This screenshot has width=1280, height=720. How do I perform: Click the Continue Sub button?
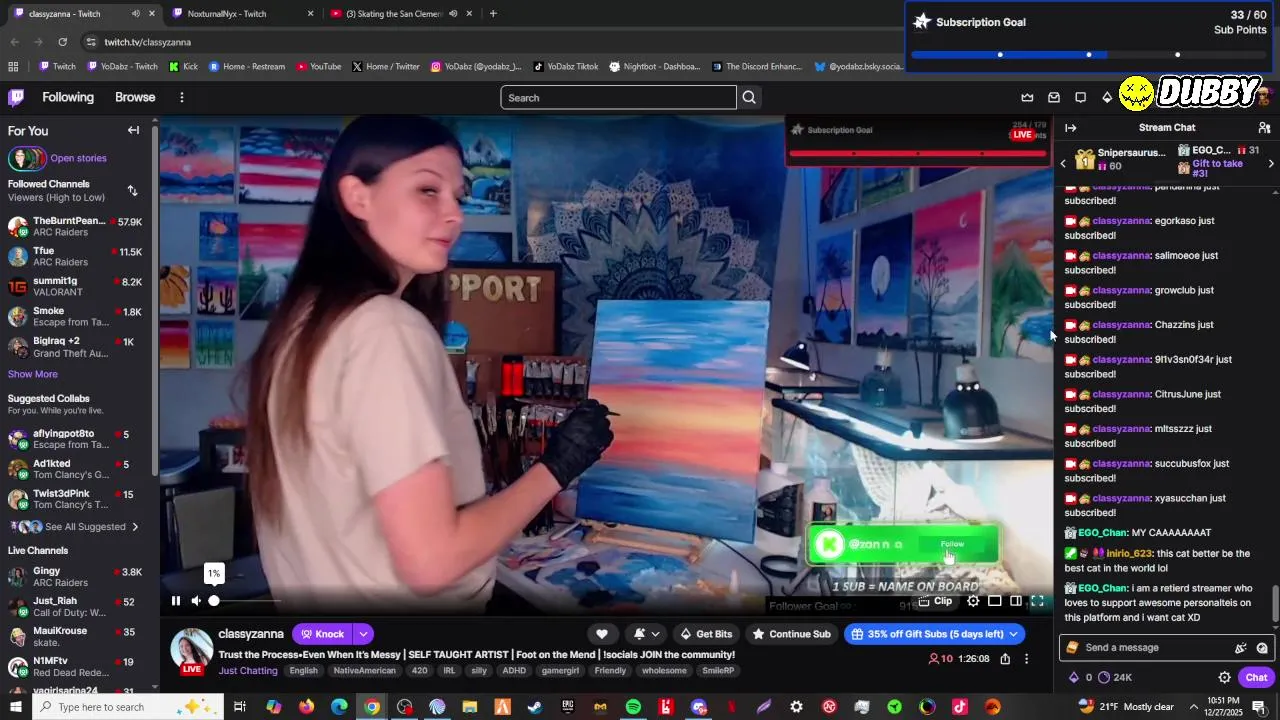point(791,634)
